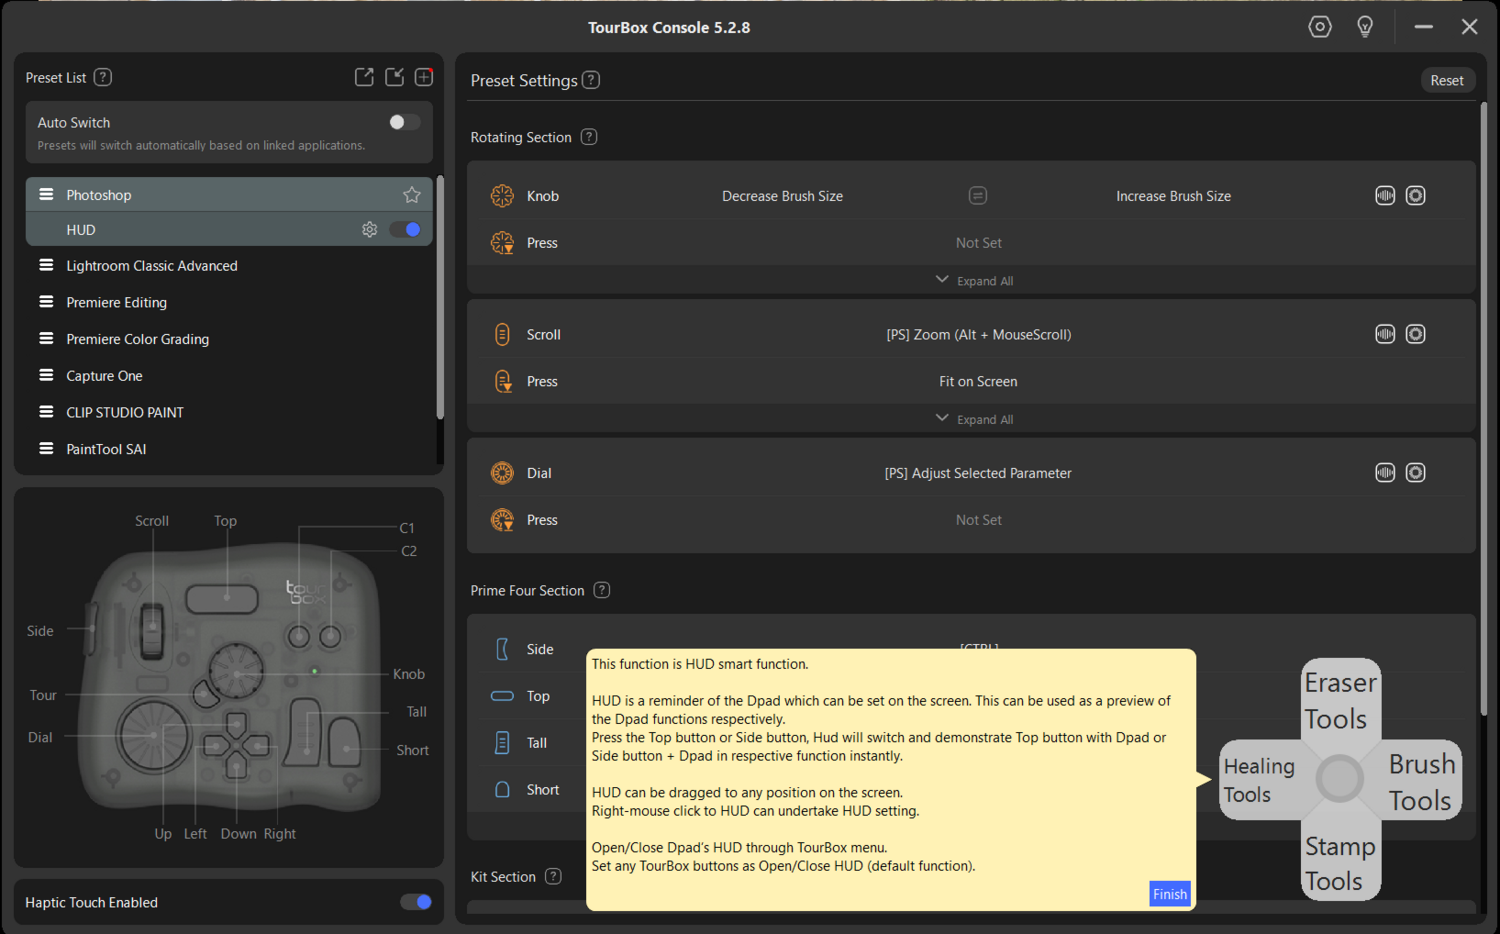
Task: Expand All under the Knob section
Action: click(x=975, y=281)
